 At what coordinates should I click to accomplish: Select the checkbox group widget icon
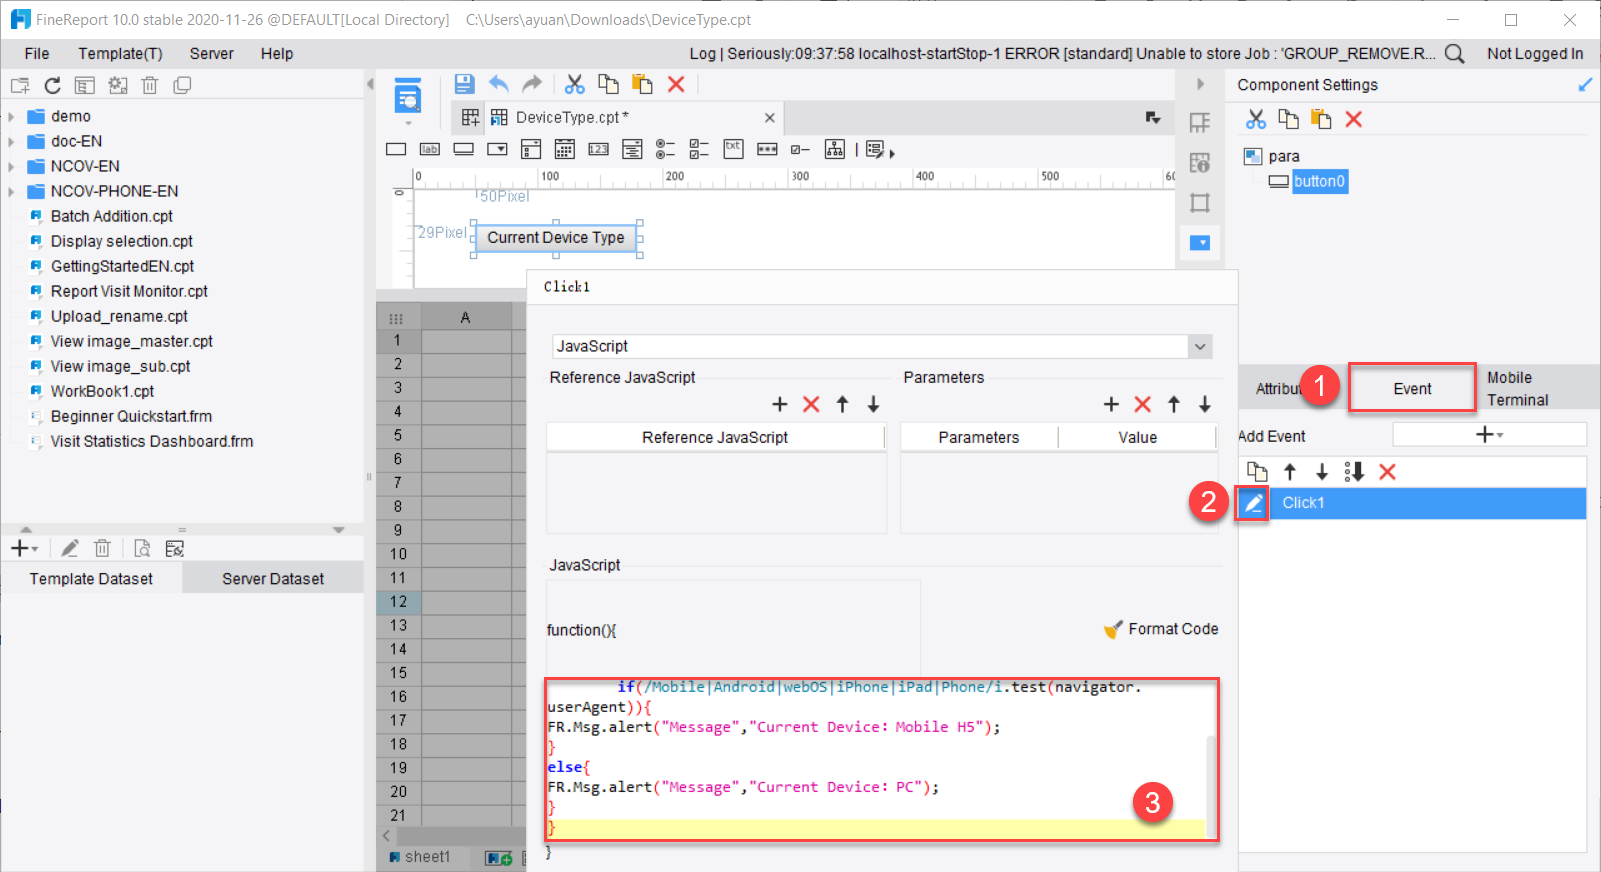click(700, 150)
